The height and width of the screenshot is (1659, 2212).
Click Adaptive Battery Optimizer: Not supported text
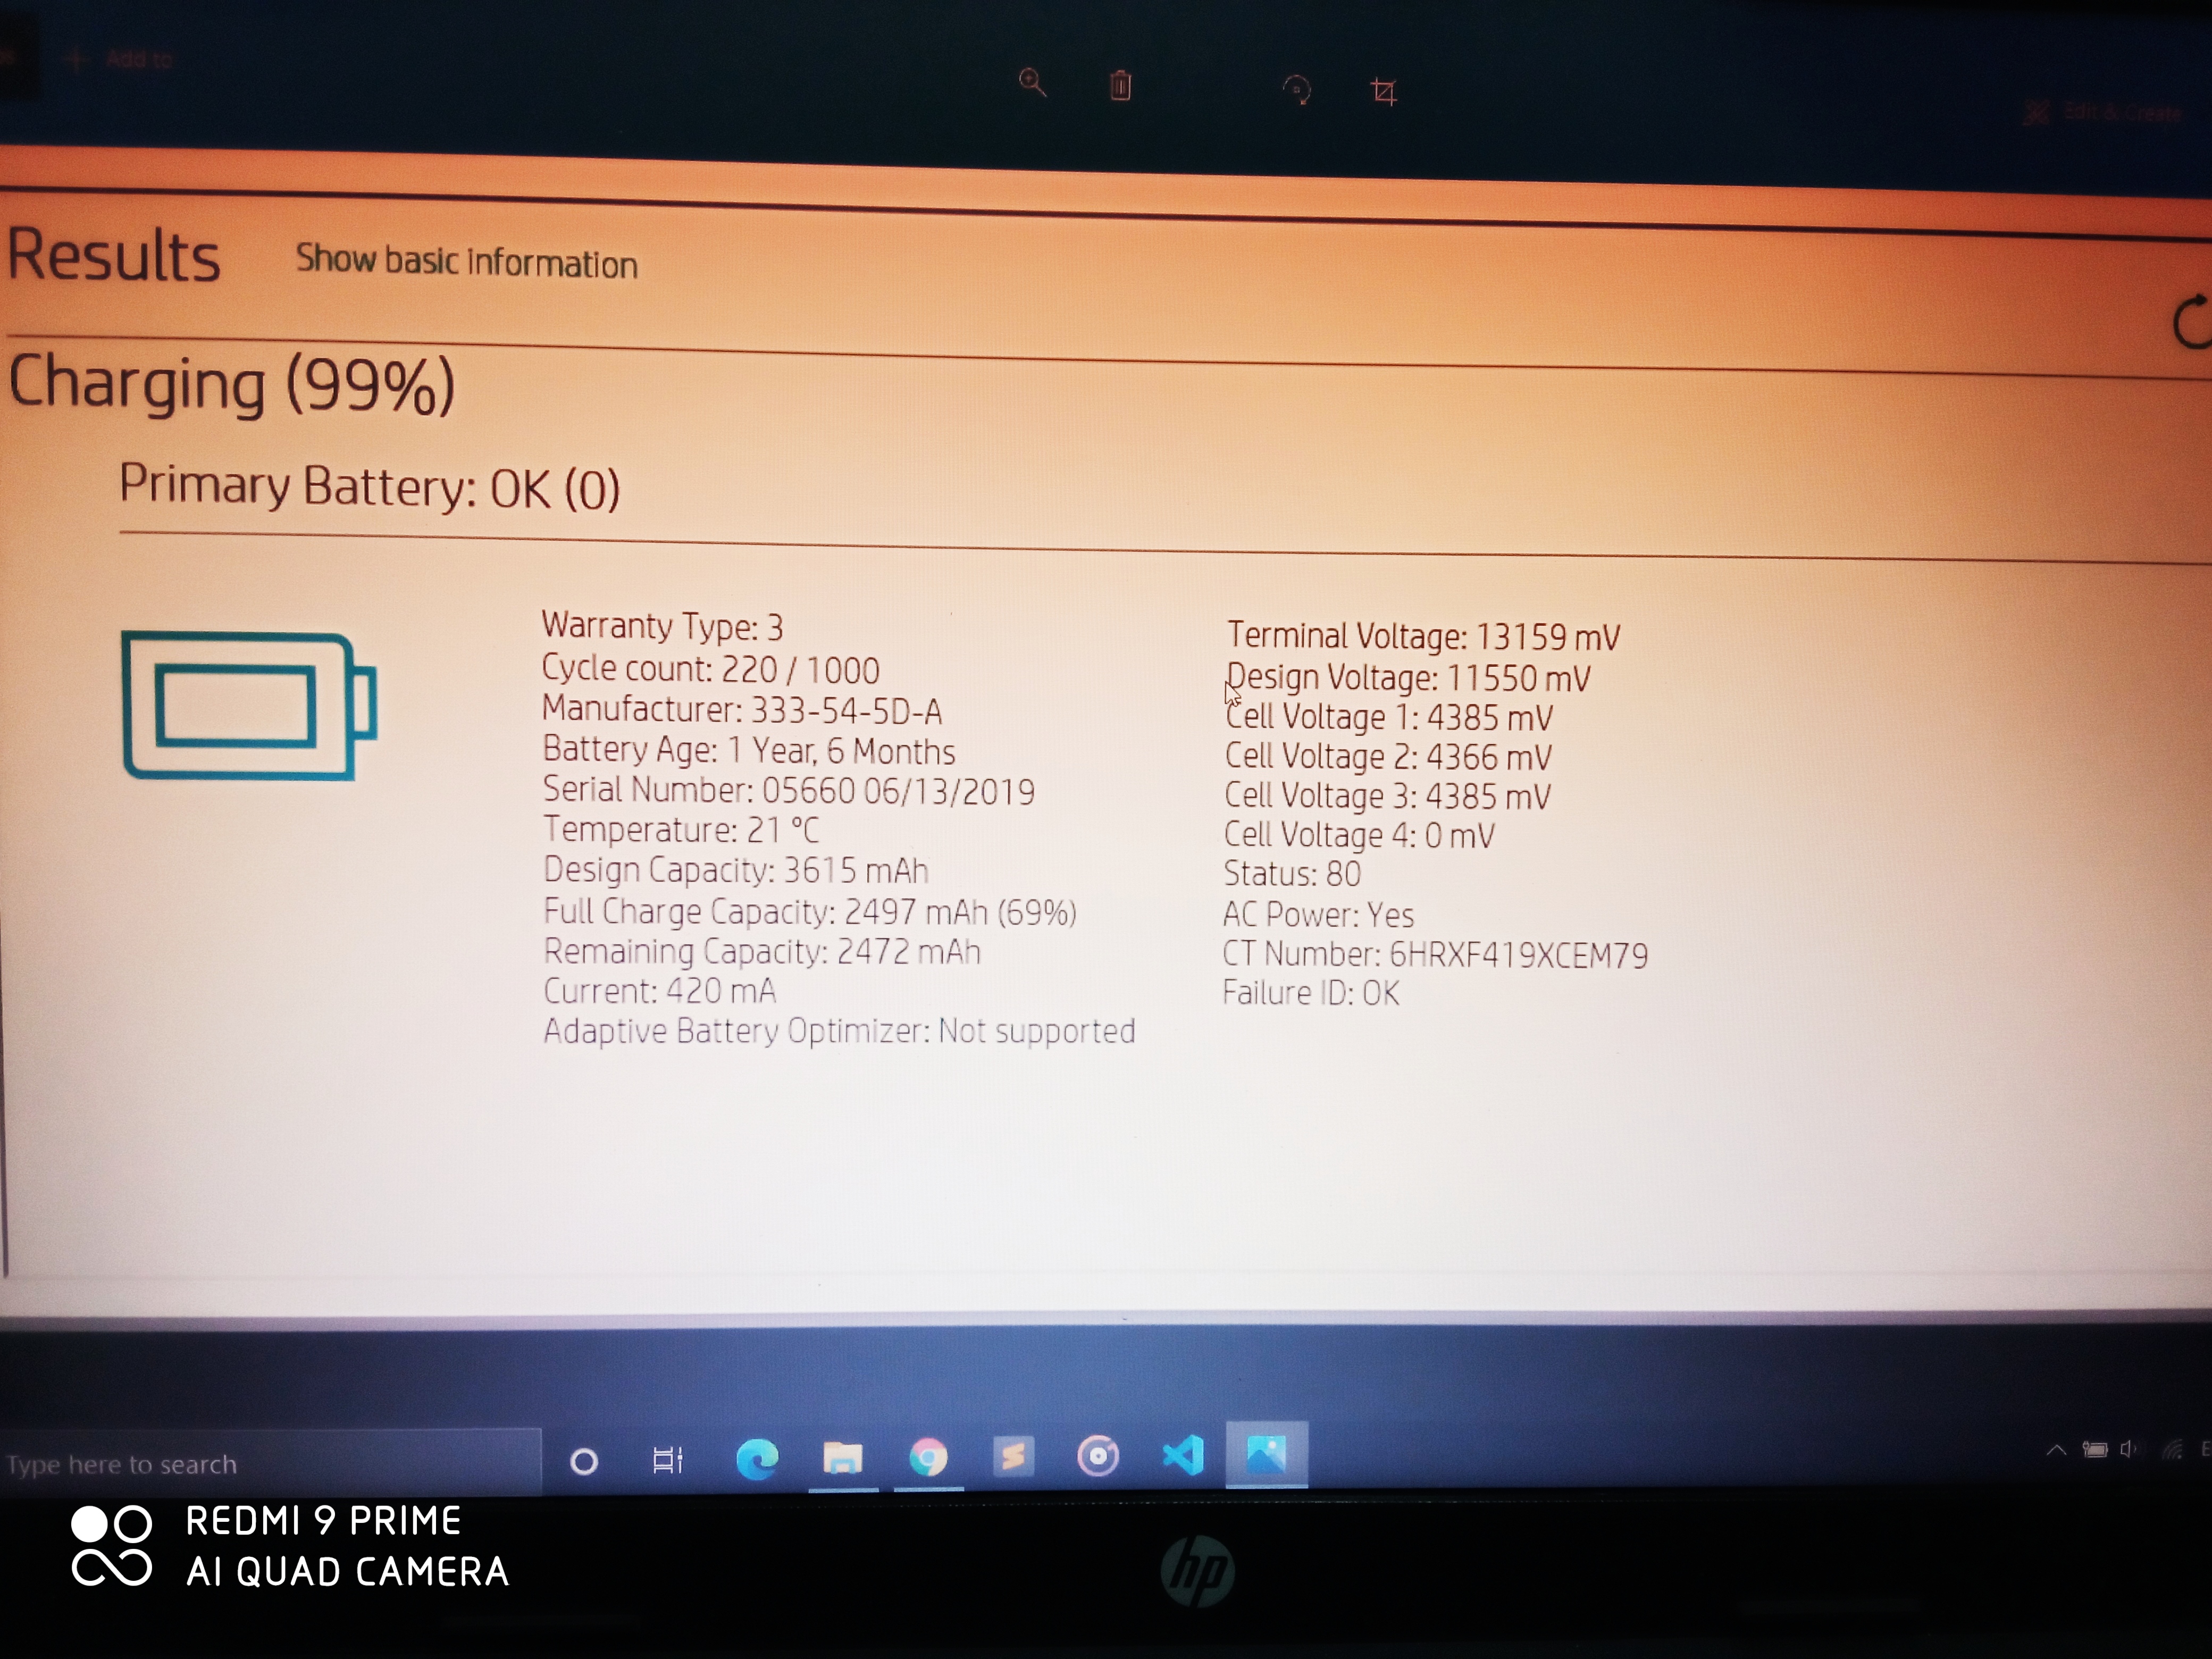pyautogui.click(x=839, y=1031)
